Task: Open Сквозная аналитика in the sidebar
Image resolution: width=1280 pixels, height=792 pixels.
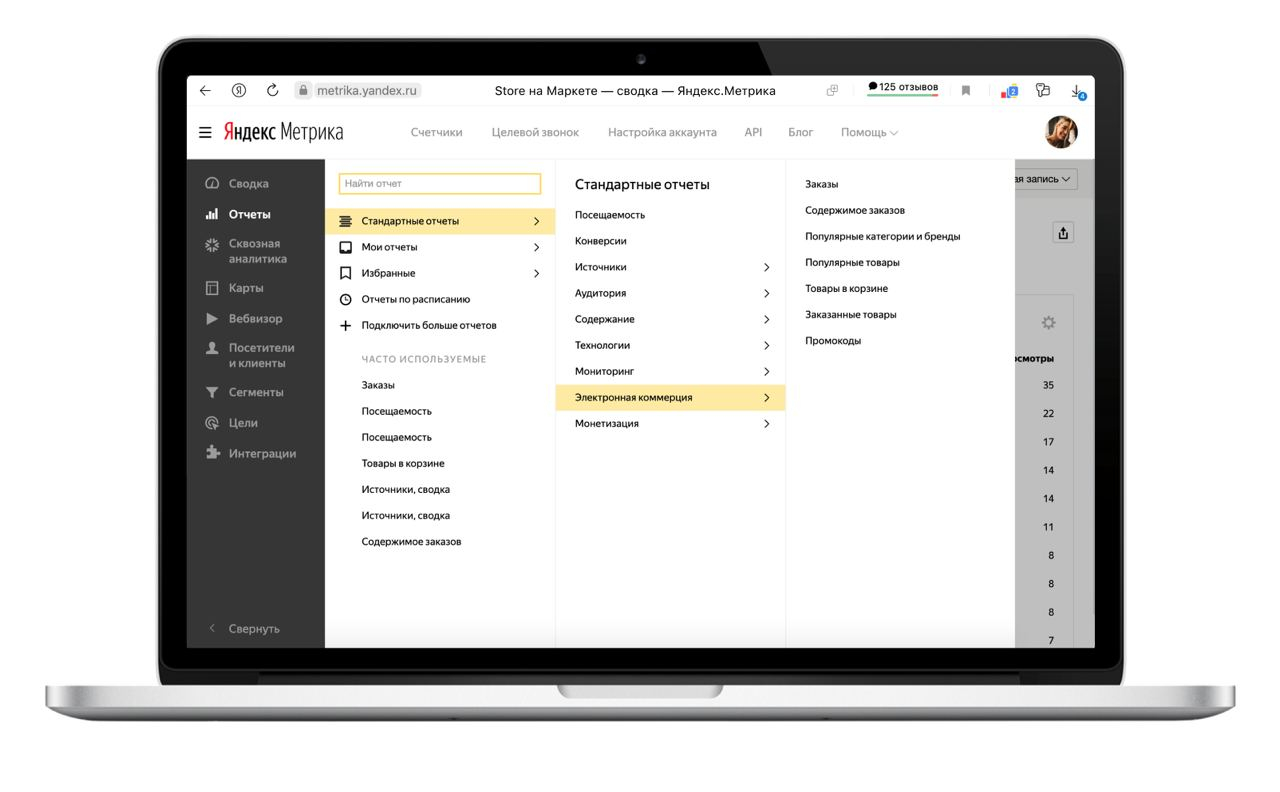Action: tap(256, 251)
